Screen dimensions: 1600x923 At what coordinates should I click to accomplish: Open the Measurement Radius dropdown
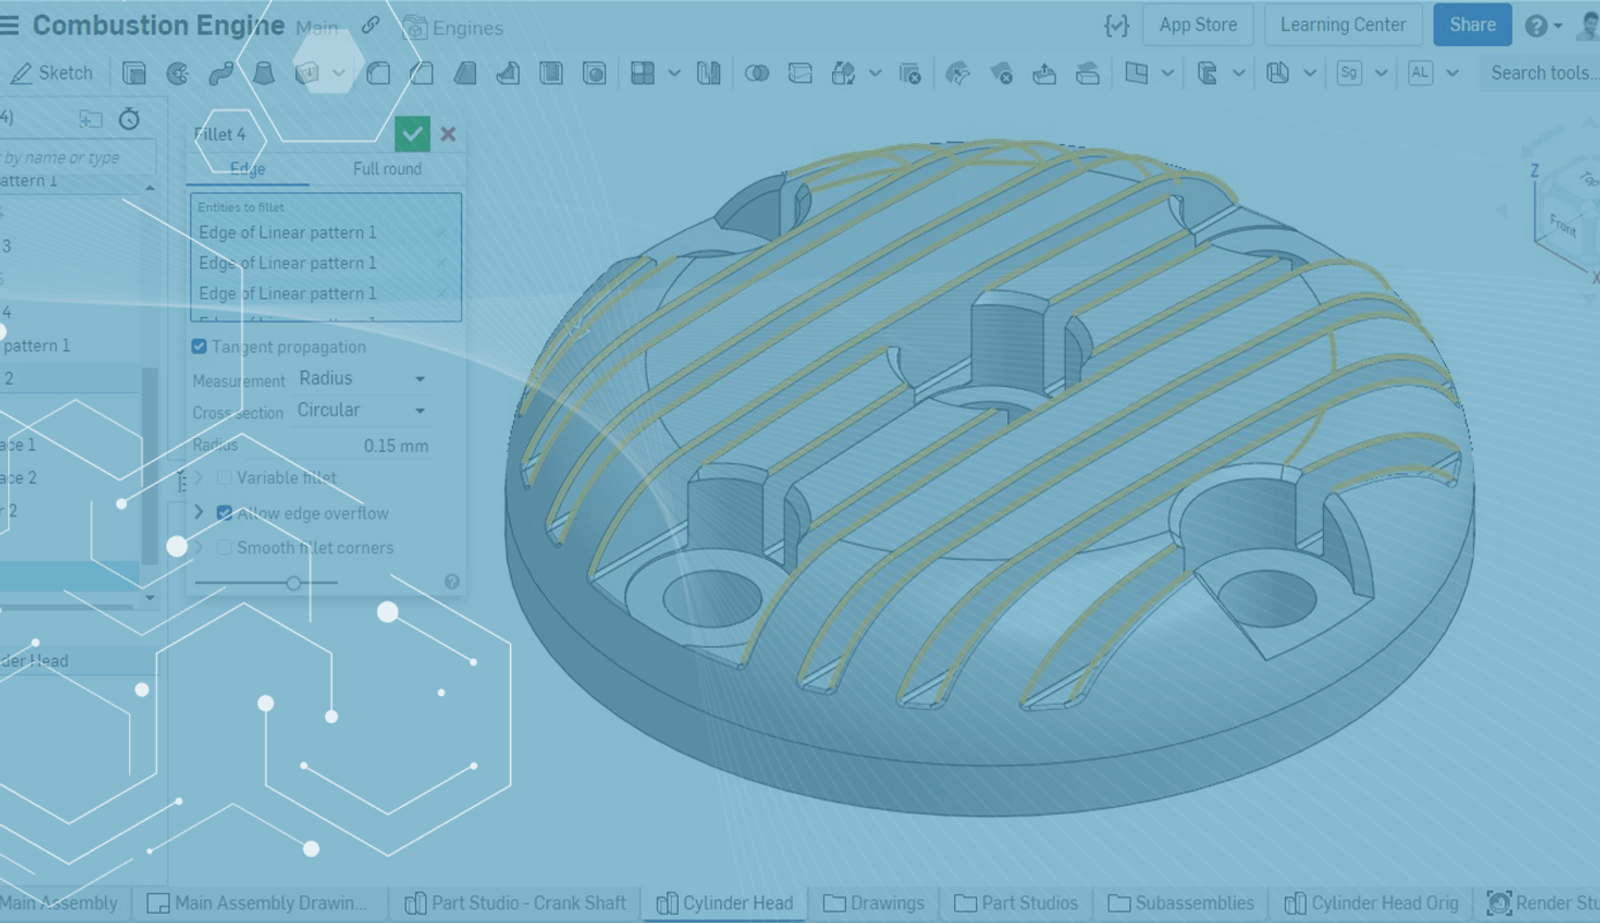coord(362,379)
